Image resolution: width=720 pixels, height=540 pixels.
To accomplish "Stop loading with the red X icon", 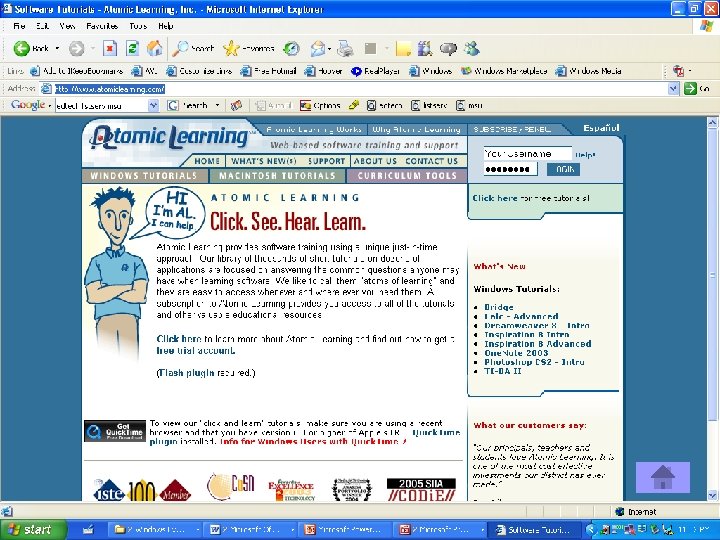I will 110,48.
